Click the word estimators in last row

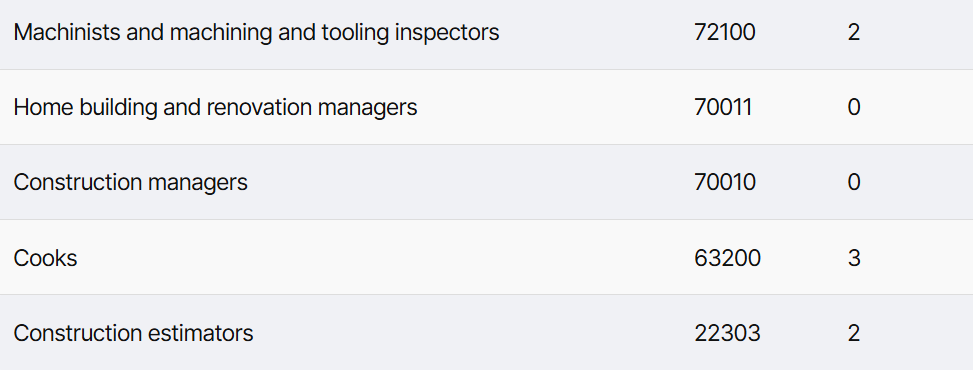coord(200,333)
